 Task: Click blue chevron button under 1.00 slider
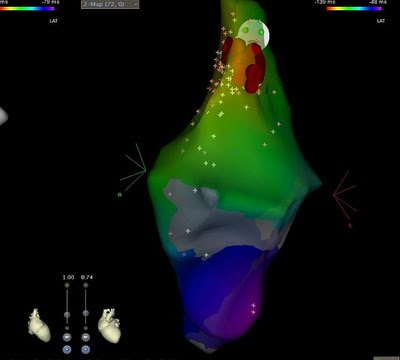point(67,350)
